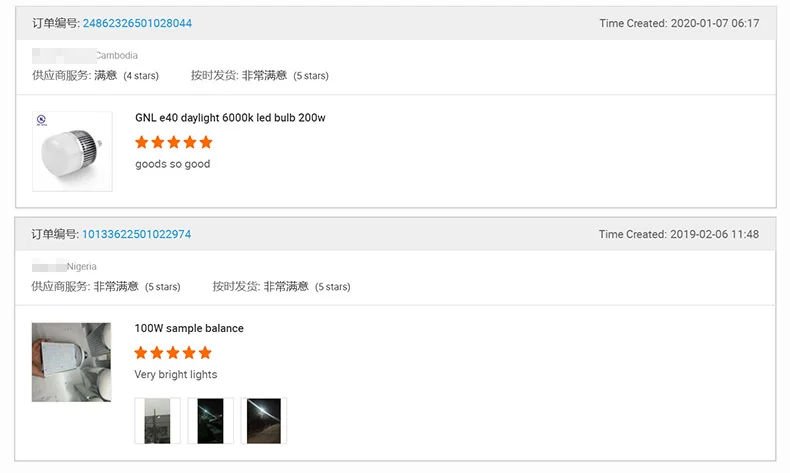Open the first review photo thumbnail
The width and height of the screenshot is (790, 473).
(158, 421)
